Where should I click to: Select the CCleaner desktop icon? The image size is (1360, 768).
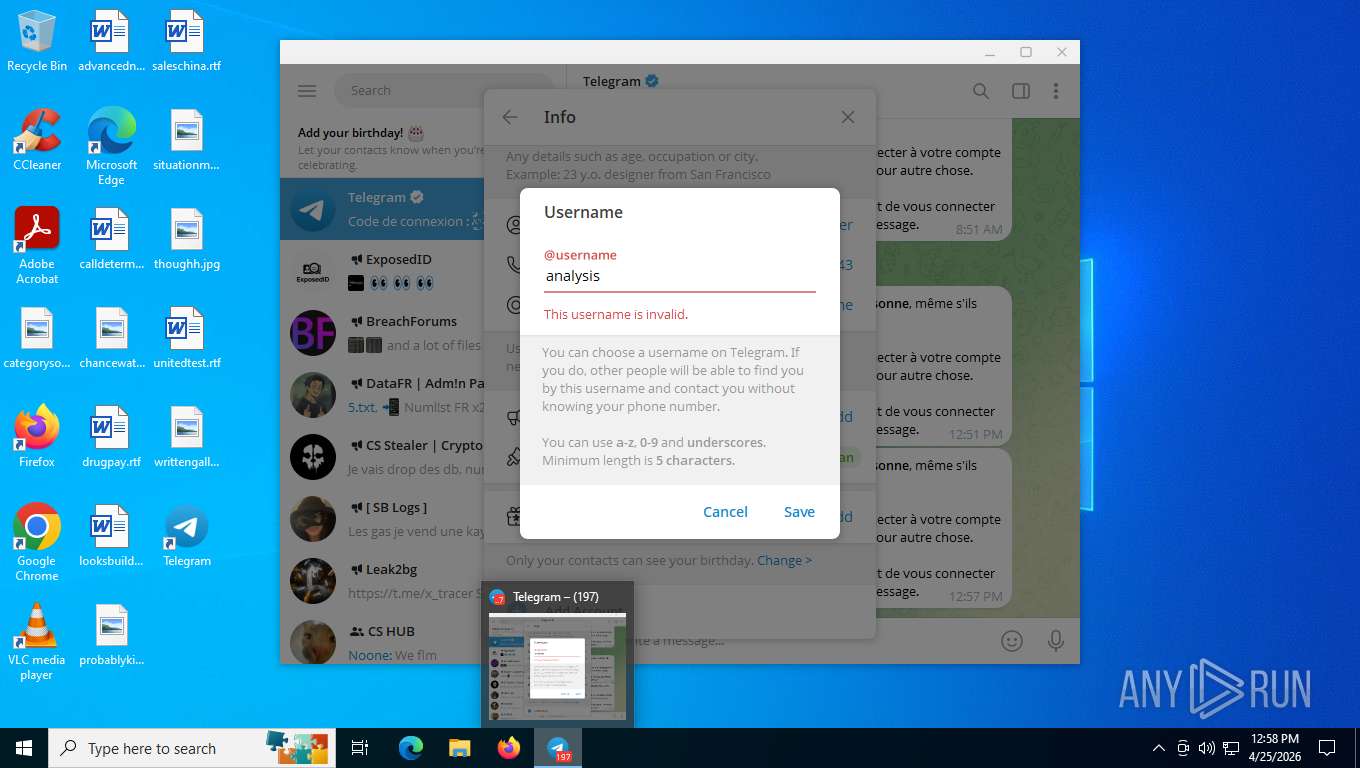(37, 140)
